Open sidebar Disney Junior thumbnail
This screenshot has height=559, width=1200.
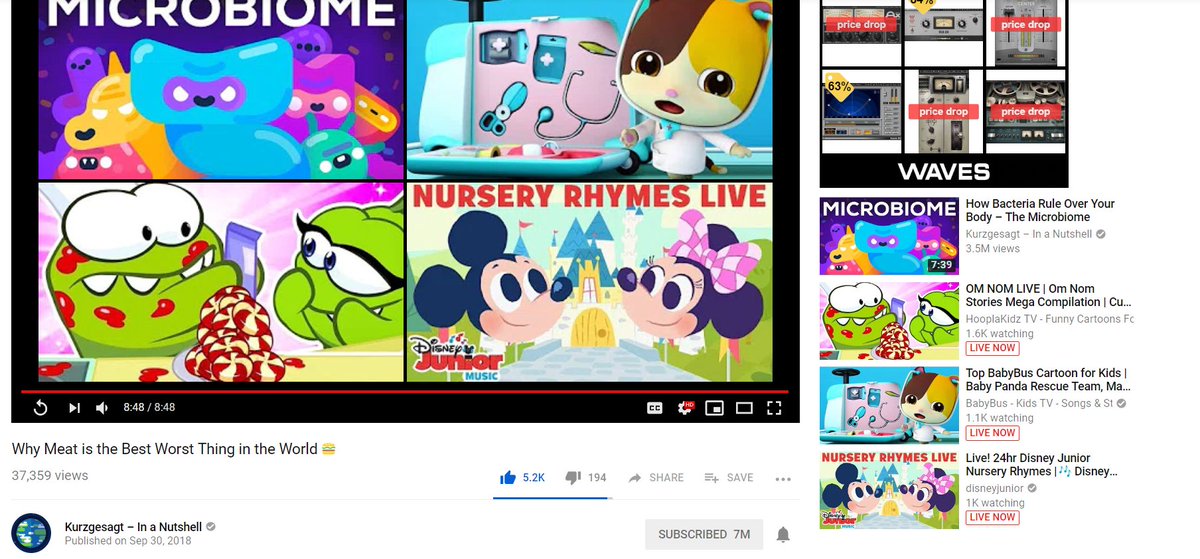[889, 490]
